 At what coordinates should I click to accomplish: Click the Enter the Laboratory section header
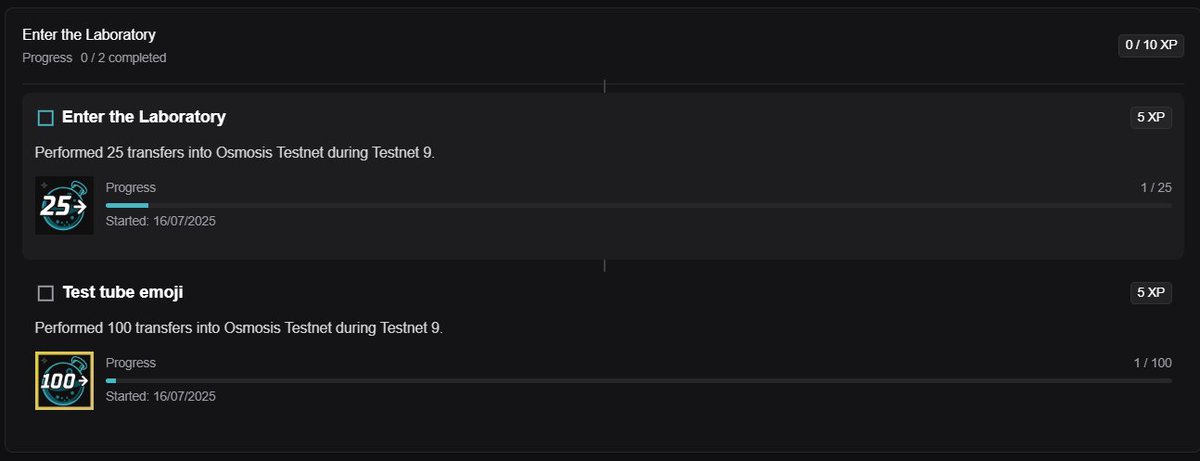(89, 35)
